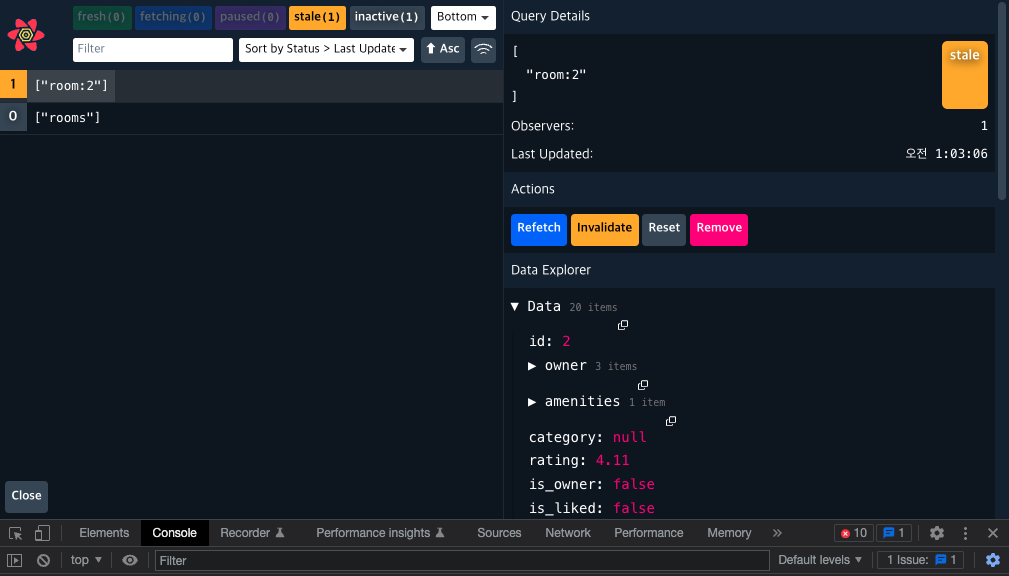Click the is_liked value false
Viewport: 1009px width, 576px height.
(x=634, y=508)
